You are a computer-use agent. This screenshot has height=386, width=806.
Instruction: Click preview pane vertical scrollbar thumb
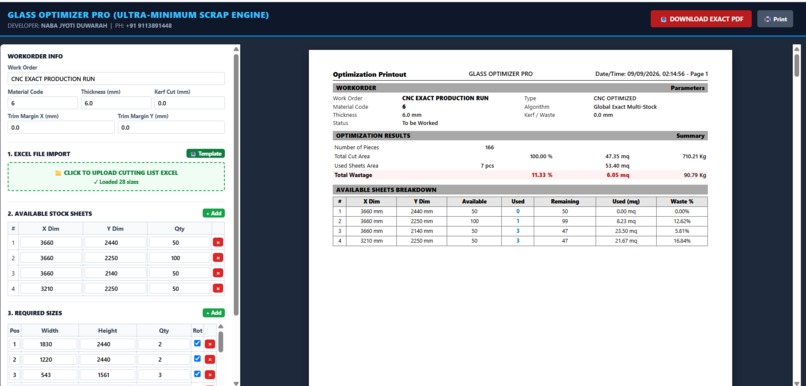point(797,65)
